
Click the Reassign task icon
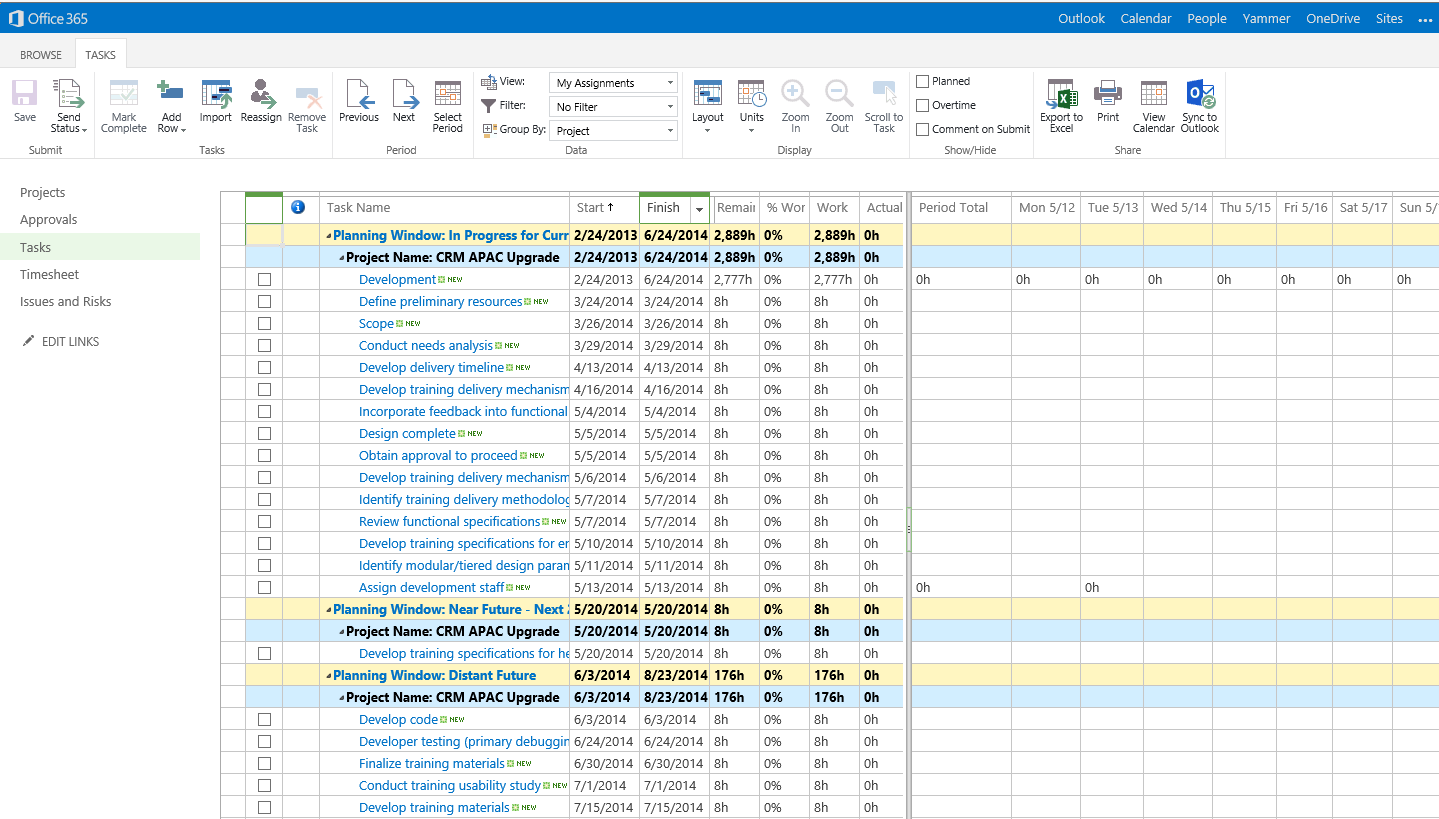pos(261,96)
